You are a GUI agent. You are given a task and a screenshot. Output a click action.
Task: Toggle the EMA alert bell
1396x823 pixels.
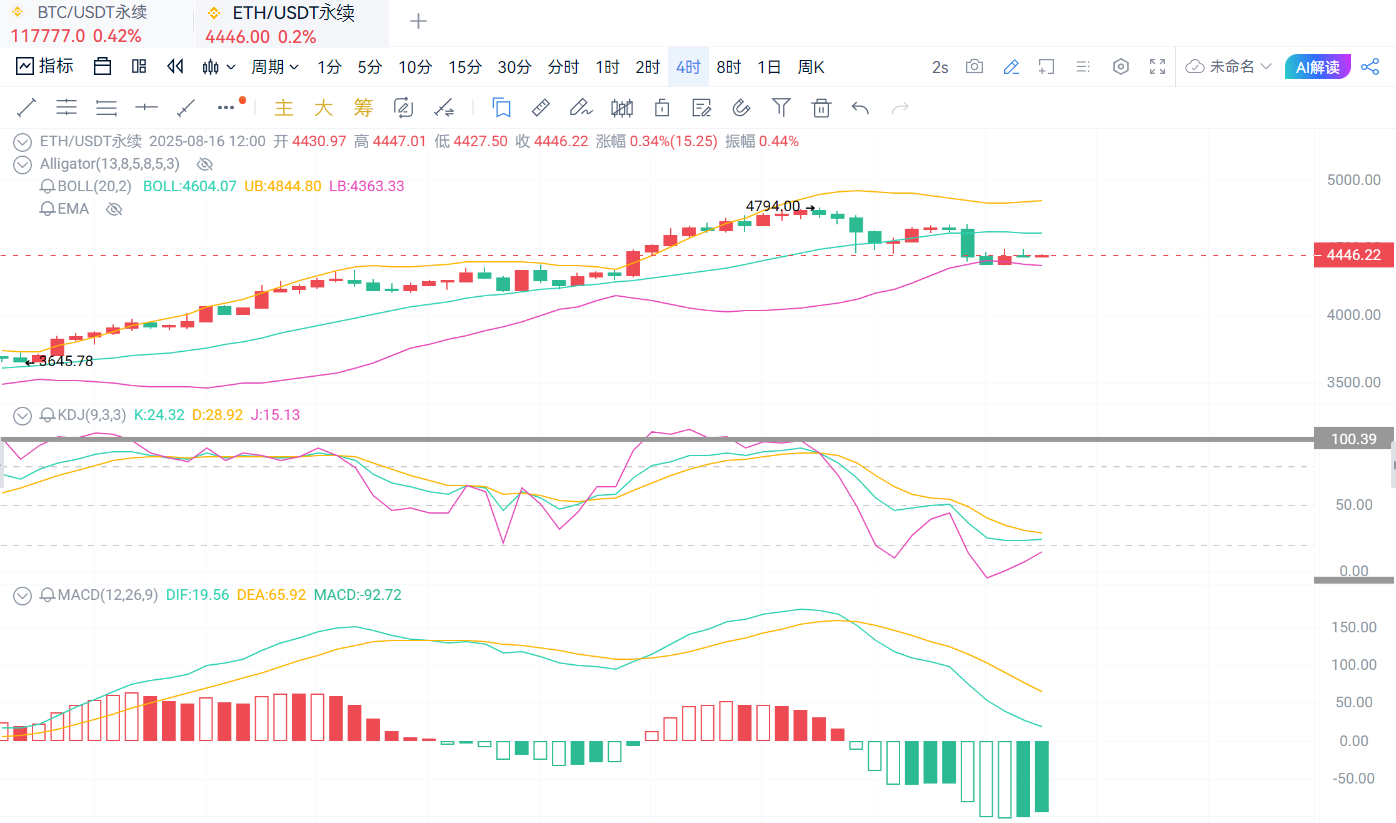(46, 209)
